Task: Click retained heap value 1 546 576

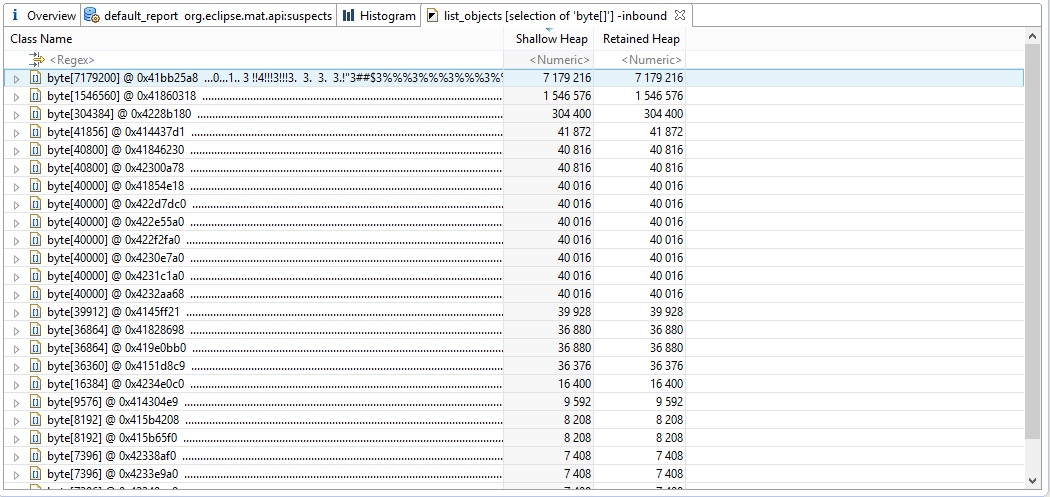Action: click(659, 96)
